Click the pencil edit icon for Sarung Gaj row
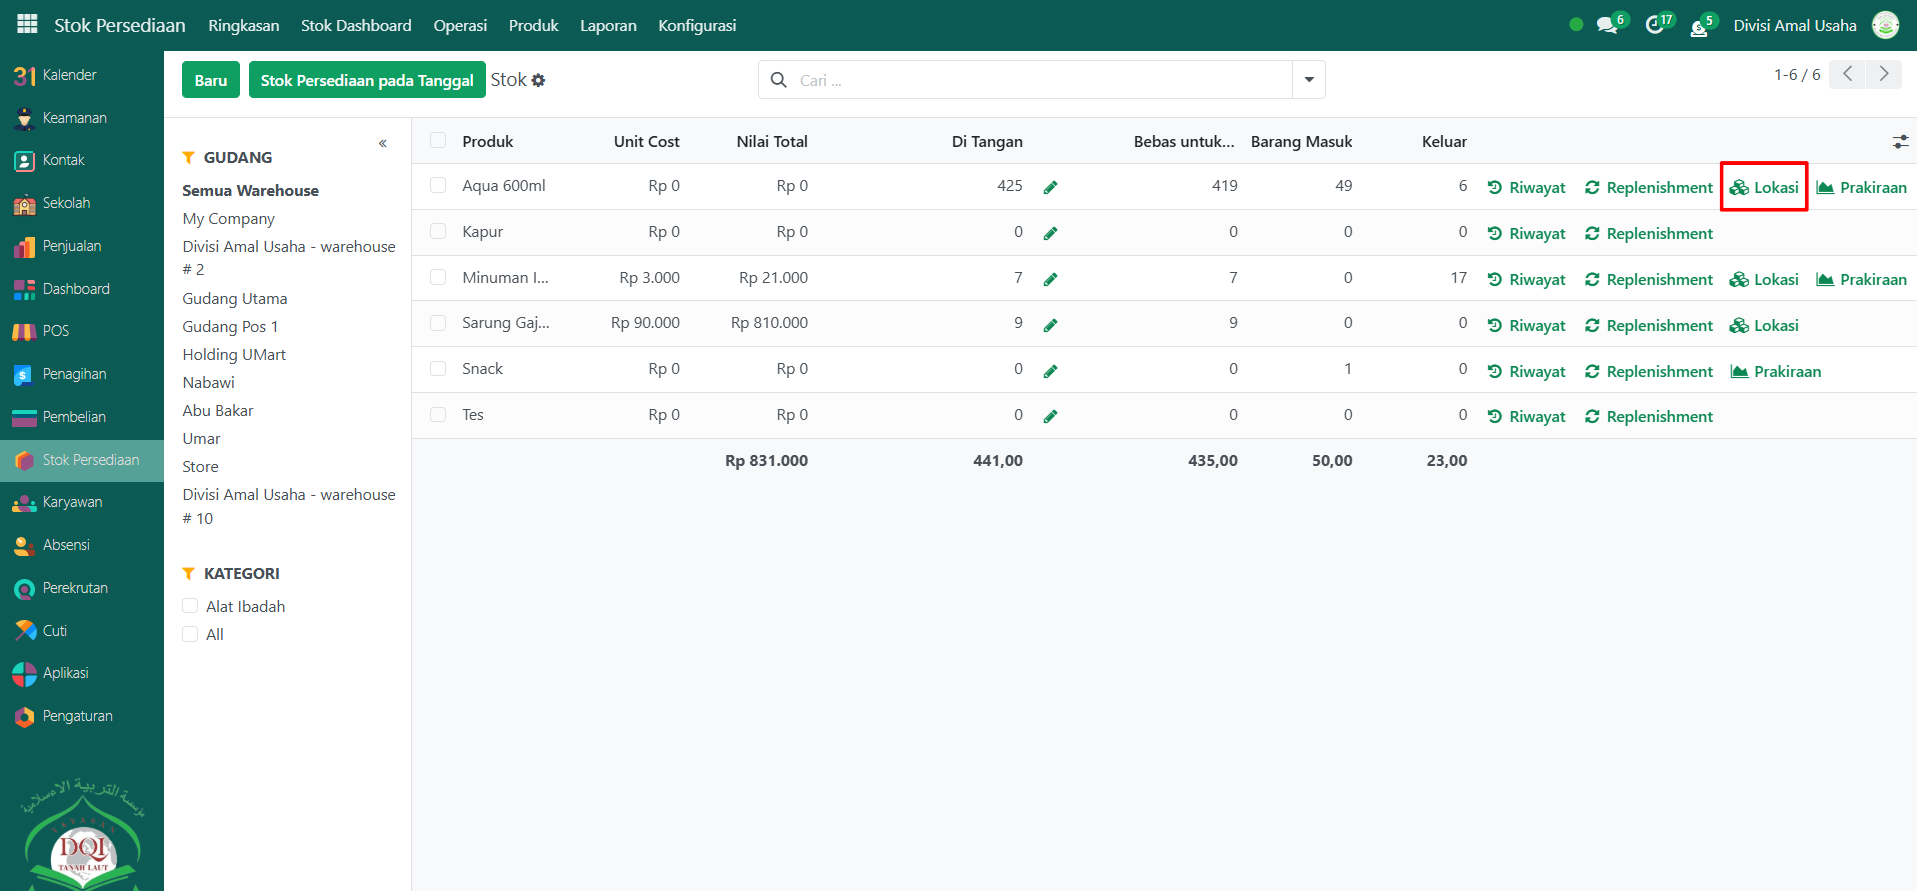1917x891 pixels. point(1050,325)
